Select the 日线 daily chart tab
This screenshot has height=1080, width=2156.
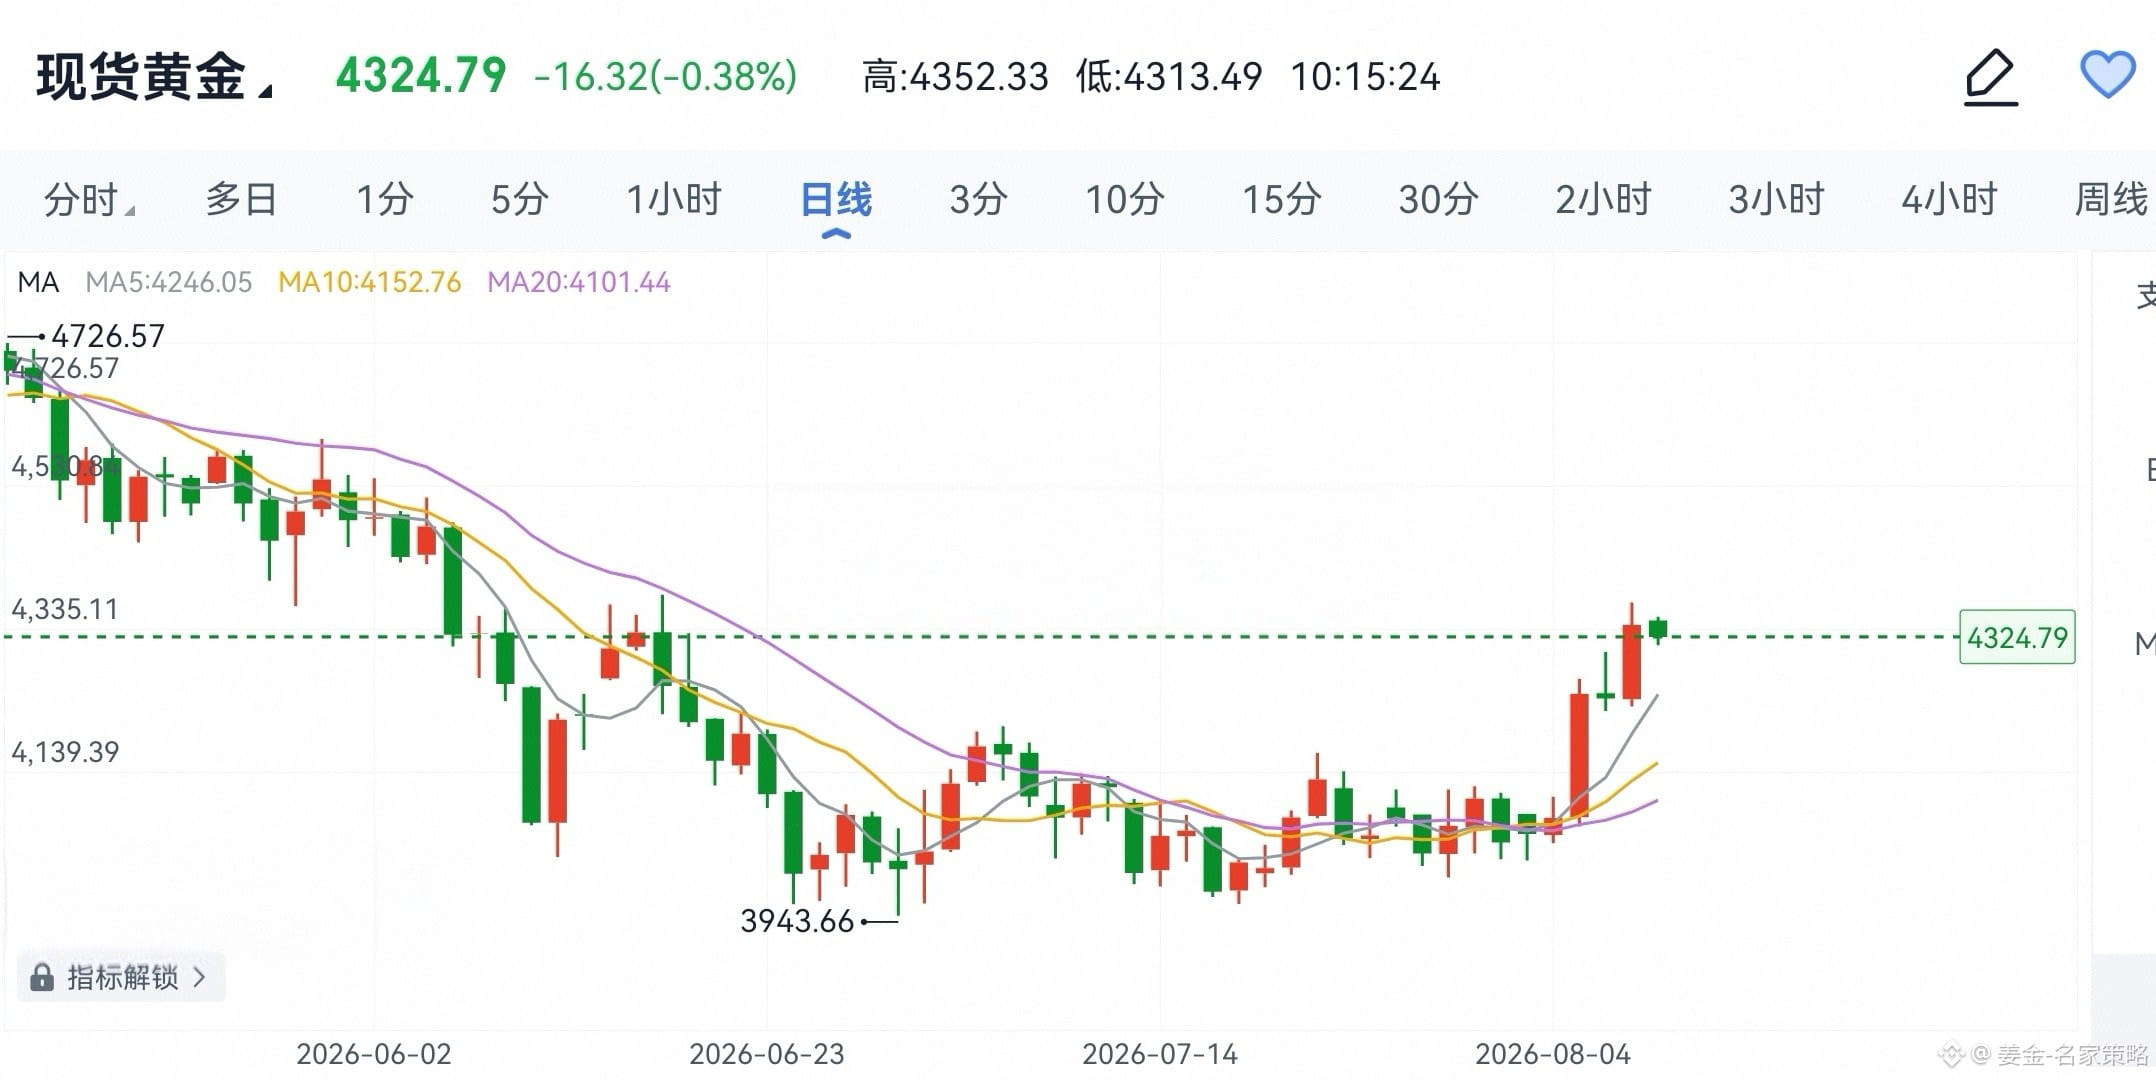click(836, 200)
